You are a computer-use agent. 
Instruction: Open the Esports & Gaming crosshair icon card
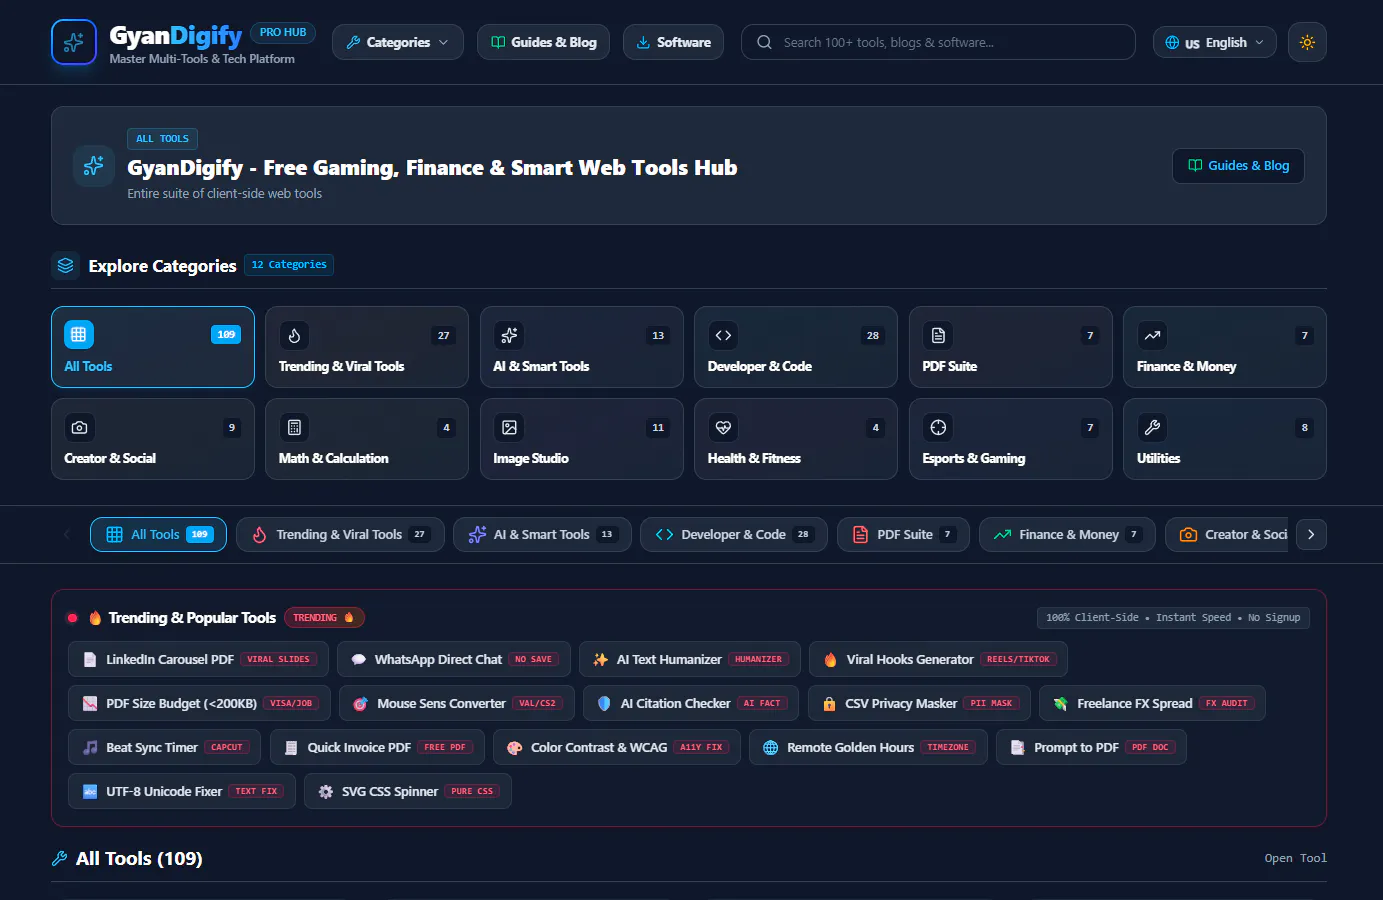coord(1011,439)
